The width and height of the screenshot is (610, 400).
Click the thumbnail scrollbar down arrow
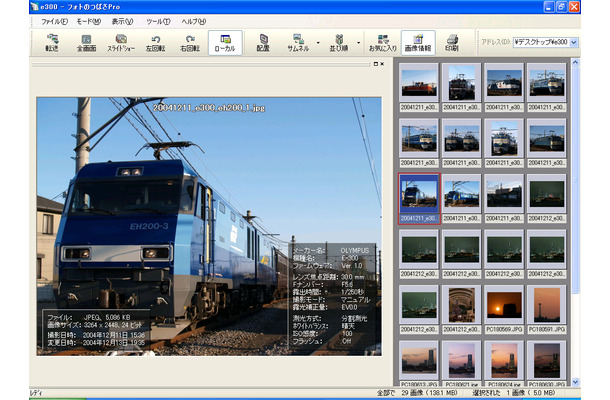coord(575,382)
